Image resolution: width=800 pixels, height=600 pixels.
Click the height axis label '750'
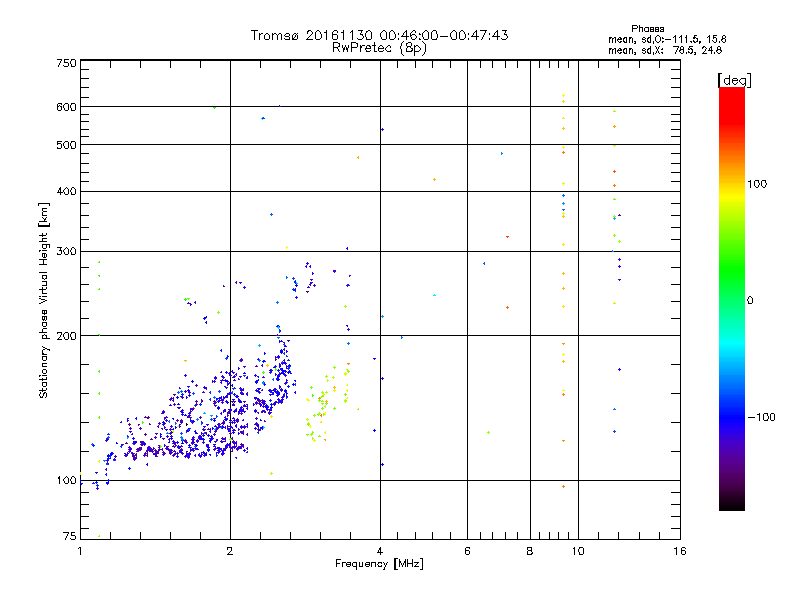click(66, 63)
